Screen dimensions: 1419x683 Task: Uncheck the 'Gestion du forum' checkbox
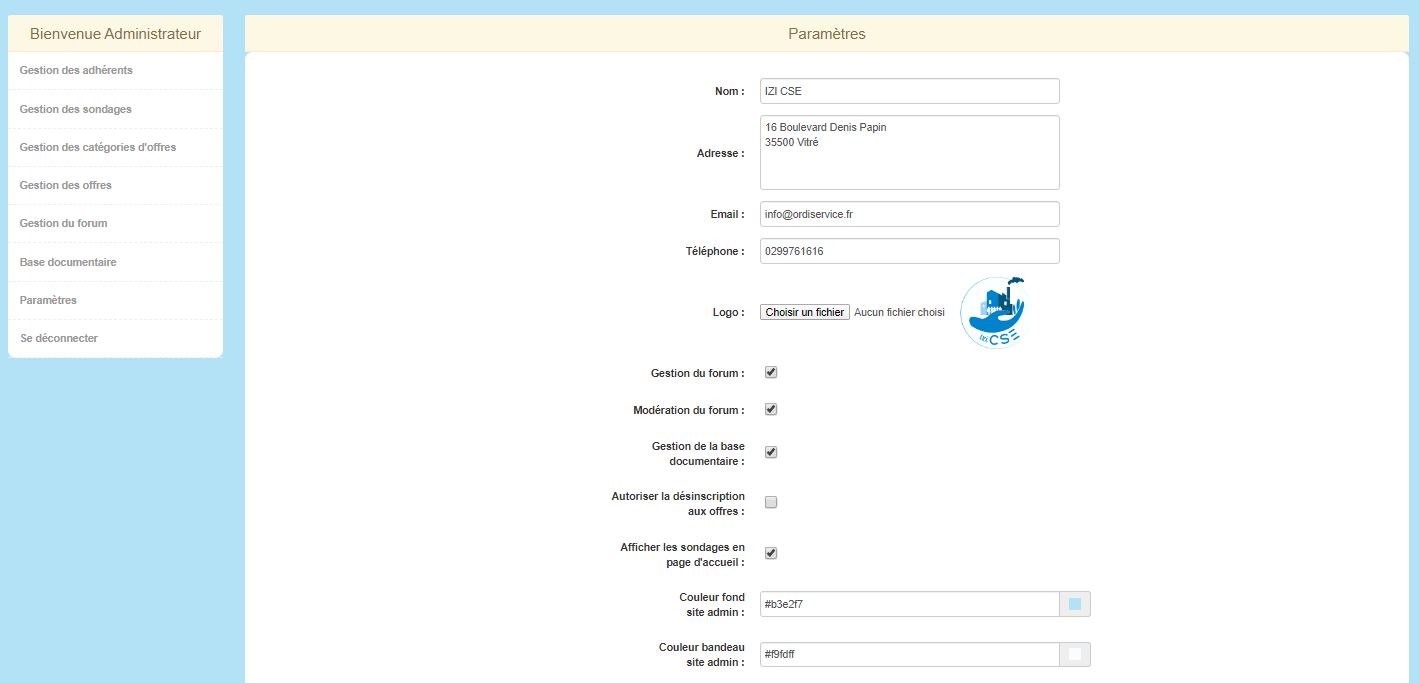pyautogui.click(x=771, y=372)
